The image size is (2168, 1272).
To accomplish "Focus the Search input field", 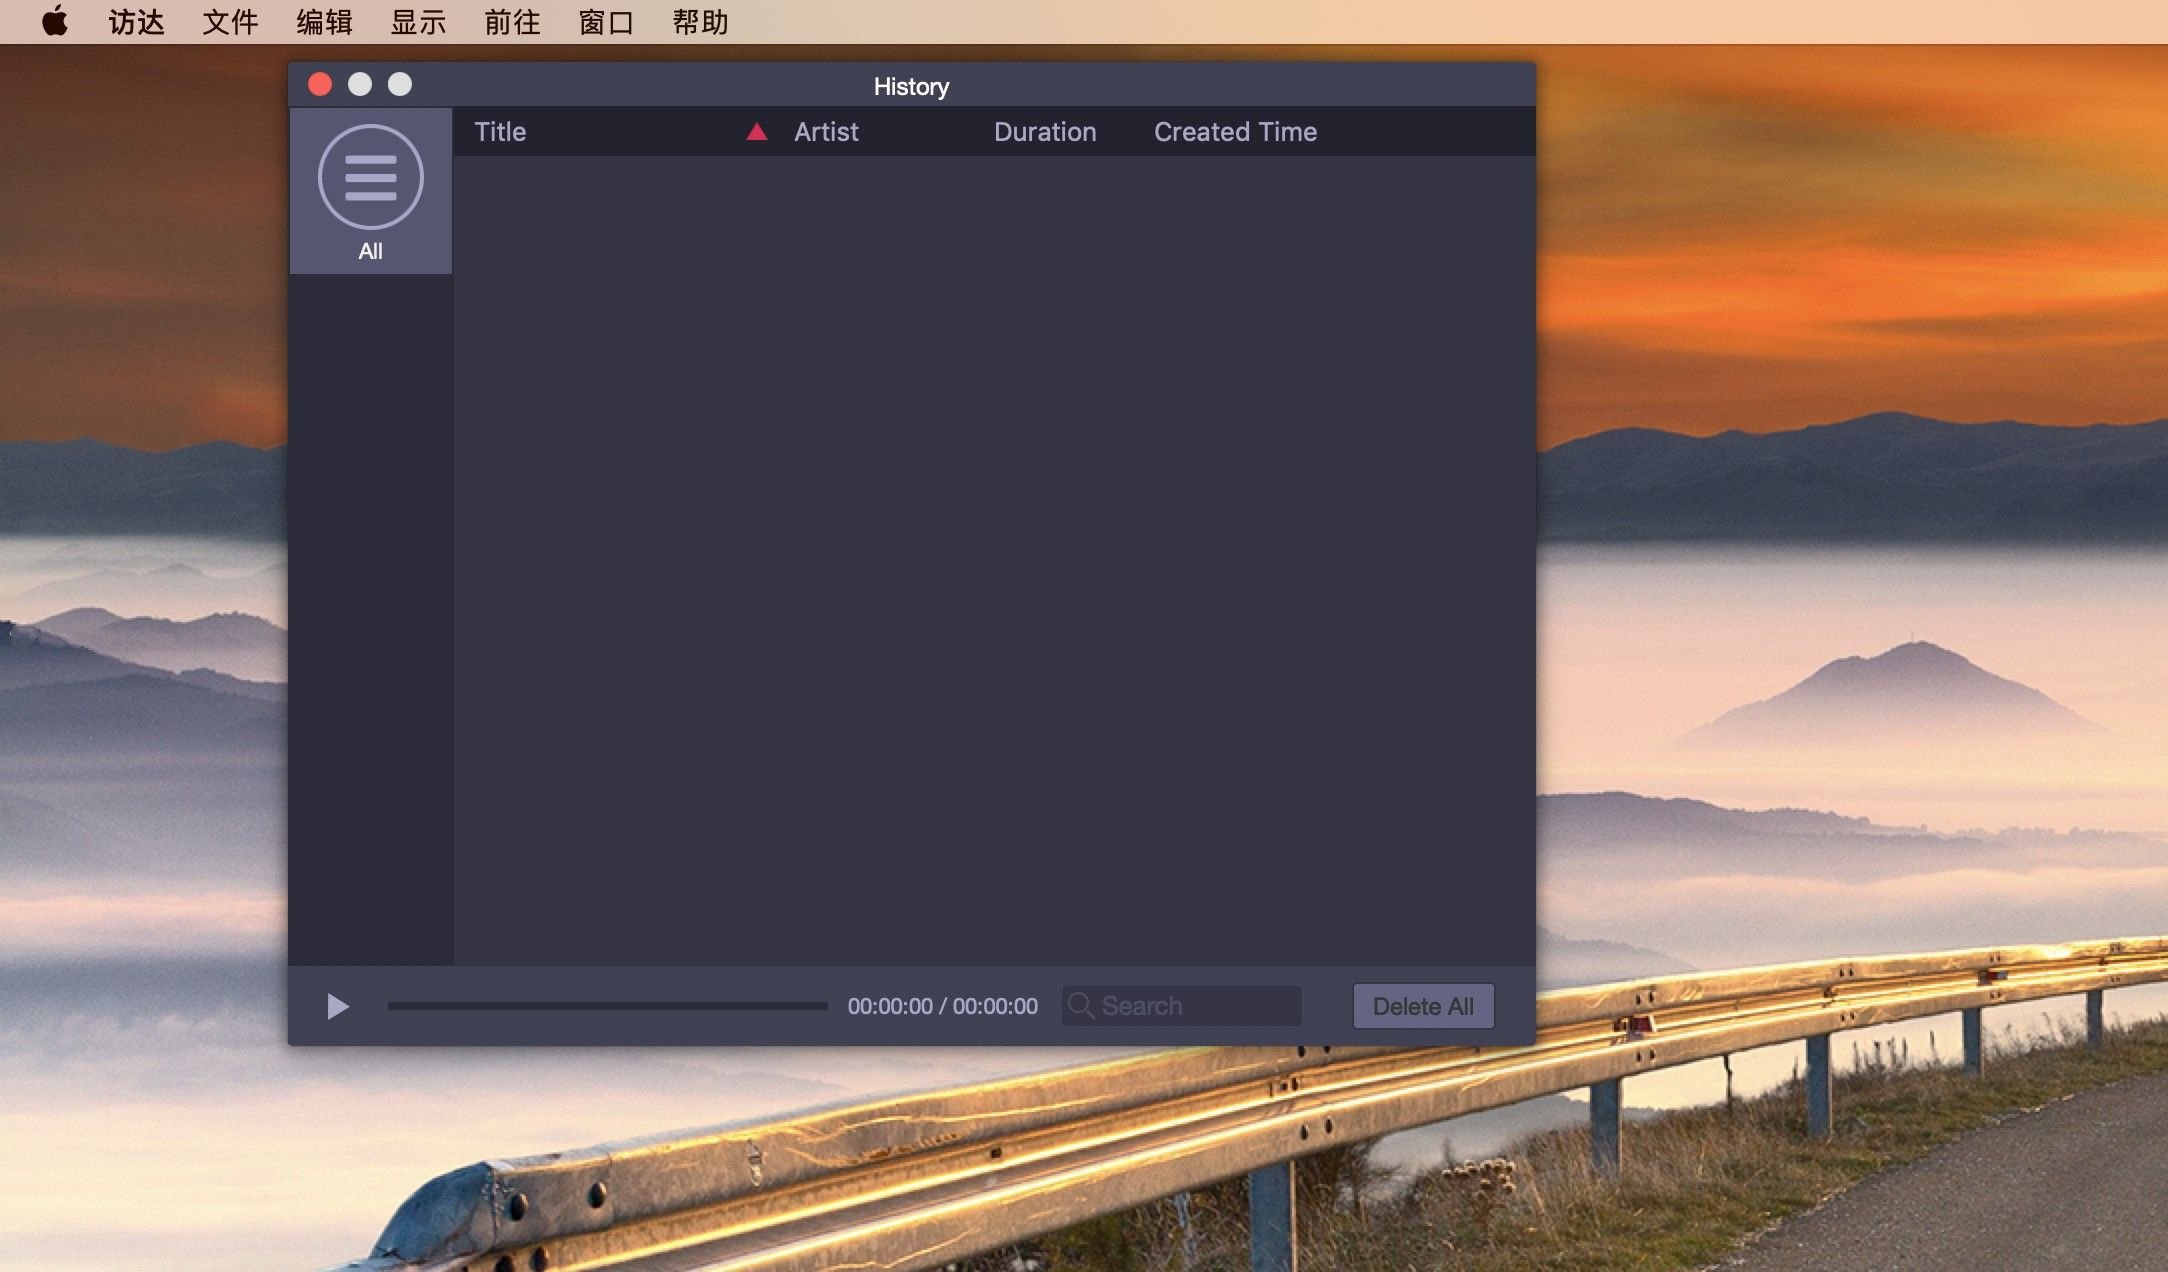I will click(x=1182, y=1006).
